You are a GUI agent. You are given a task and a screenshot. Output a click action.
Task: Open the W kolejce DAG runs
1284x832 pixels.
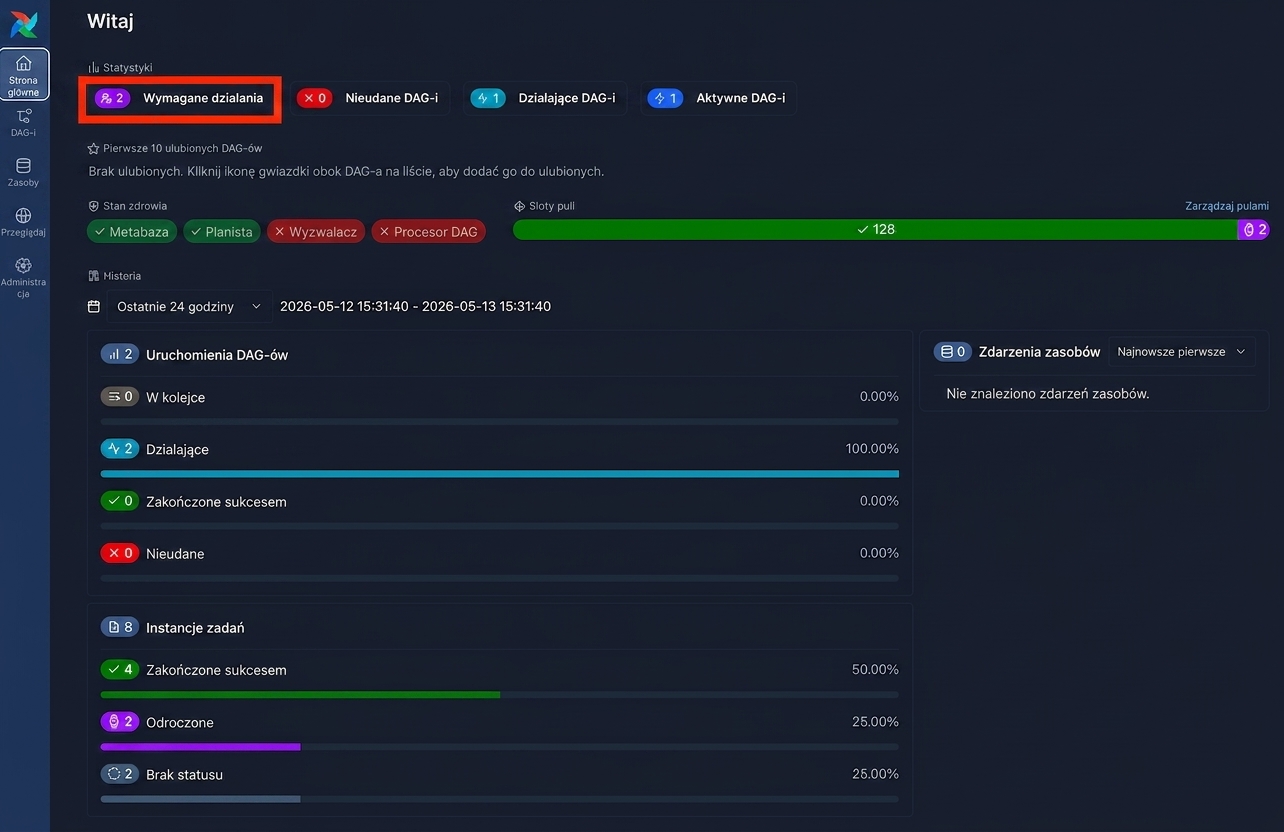coord(175,397)
